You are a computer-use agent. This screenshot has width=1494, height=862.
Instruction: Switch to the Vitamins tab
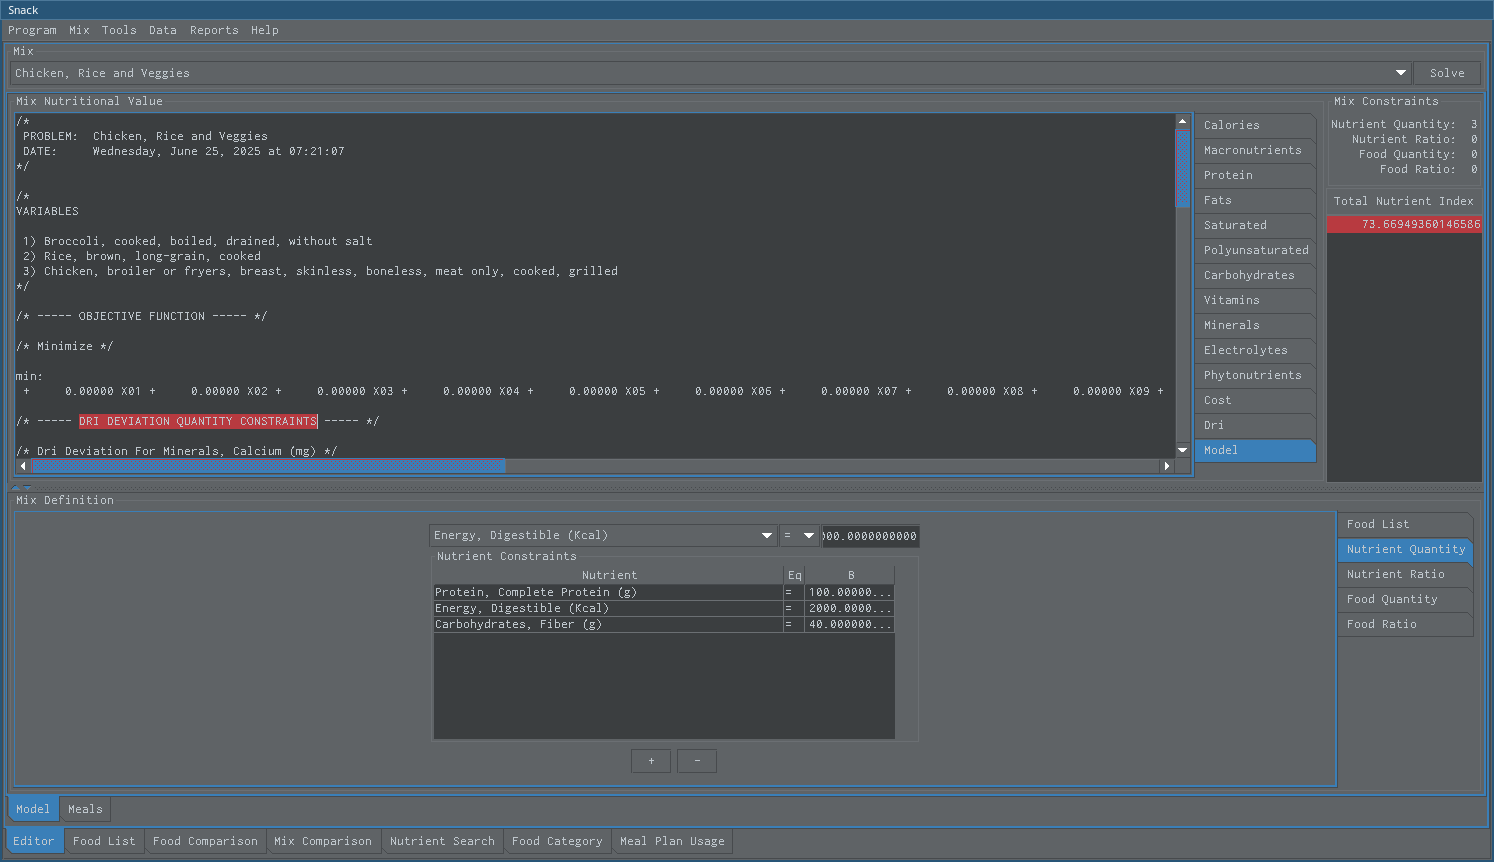point(1254,300)
